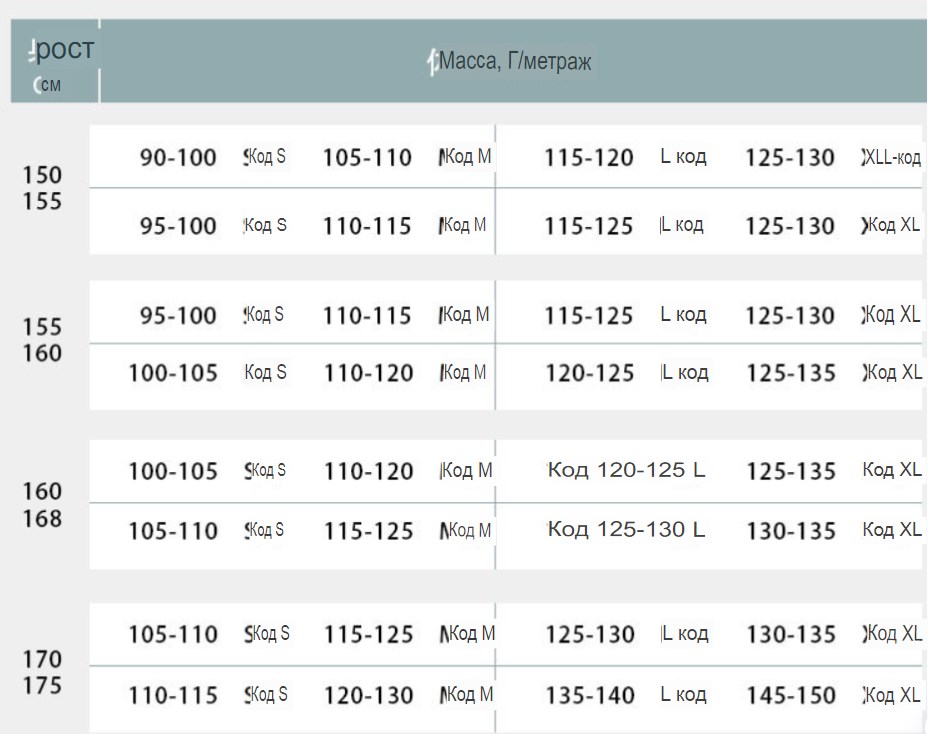928x734 pixels.
Task: Select the 170 175 height row label
Action: (42, 672)
